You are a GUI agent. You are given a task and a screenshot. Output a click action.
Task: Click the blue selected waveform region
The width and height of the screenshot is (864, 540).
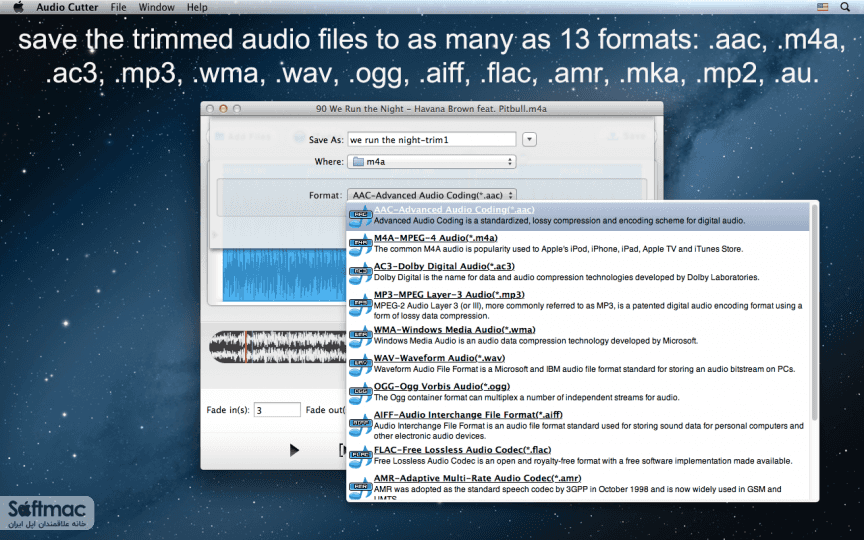pos(284,274)
